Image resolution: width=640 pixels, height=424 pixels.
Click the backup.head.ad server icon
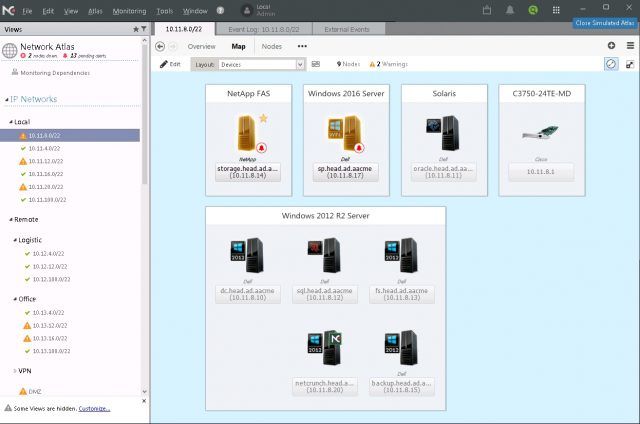click(x=402, y=348)
